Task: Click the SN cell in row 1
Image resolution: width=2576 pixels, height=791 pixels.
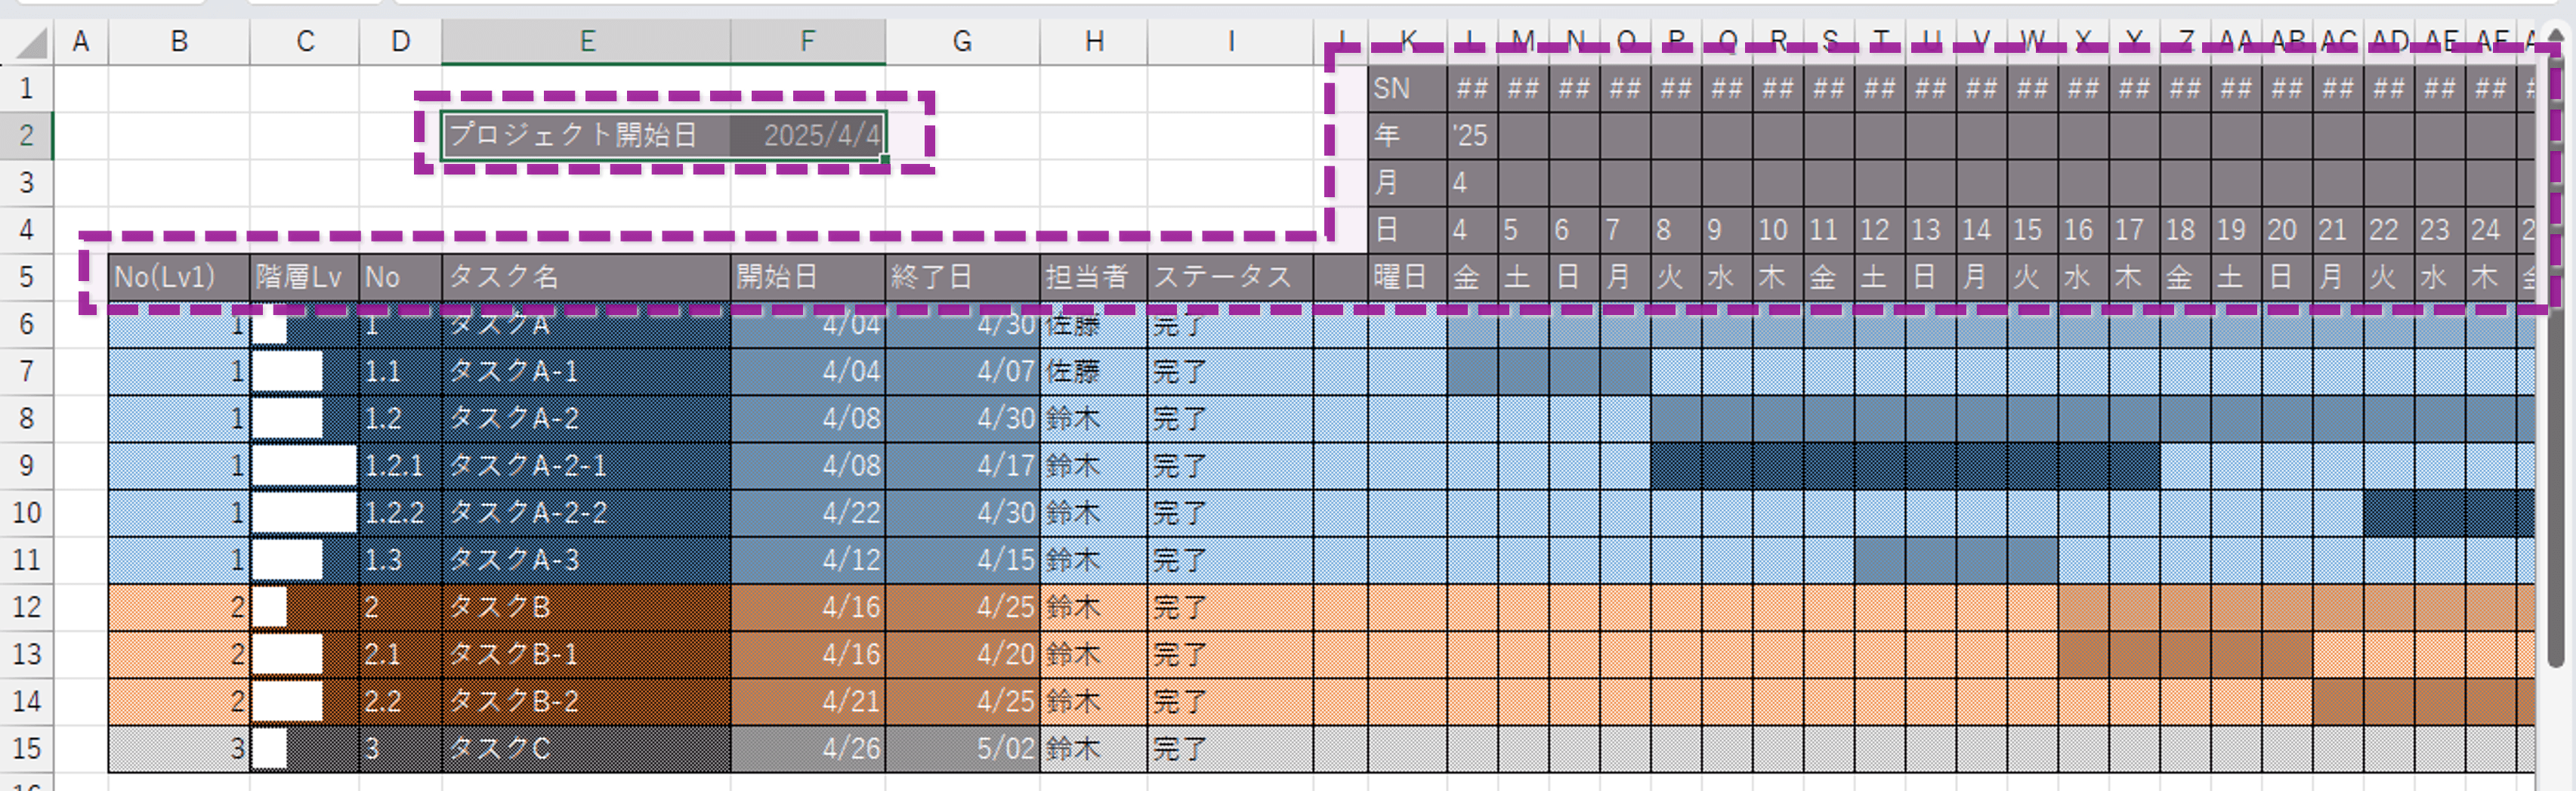Action: pyautogui.click(x=1405, y=89)
